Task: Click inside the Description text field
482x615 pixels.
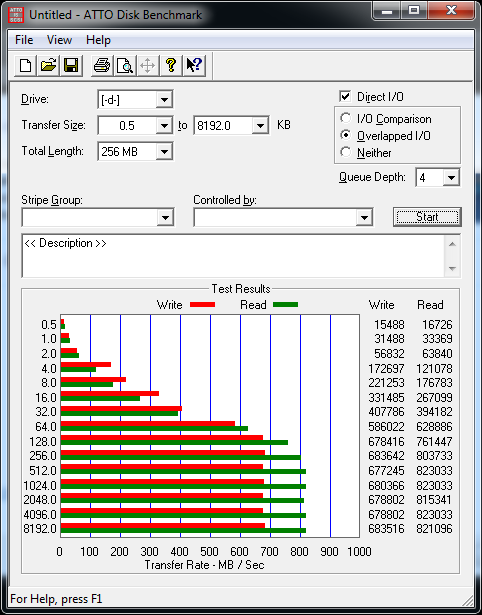Action: point(234,256)
